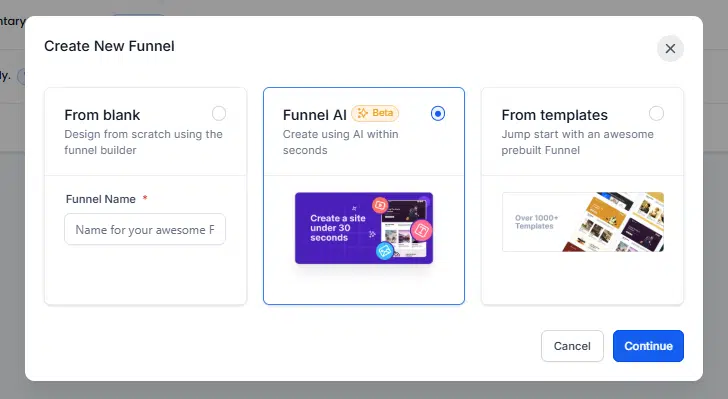Click the 'From templates' card heading

(554, 115)
